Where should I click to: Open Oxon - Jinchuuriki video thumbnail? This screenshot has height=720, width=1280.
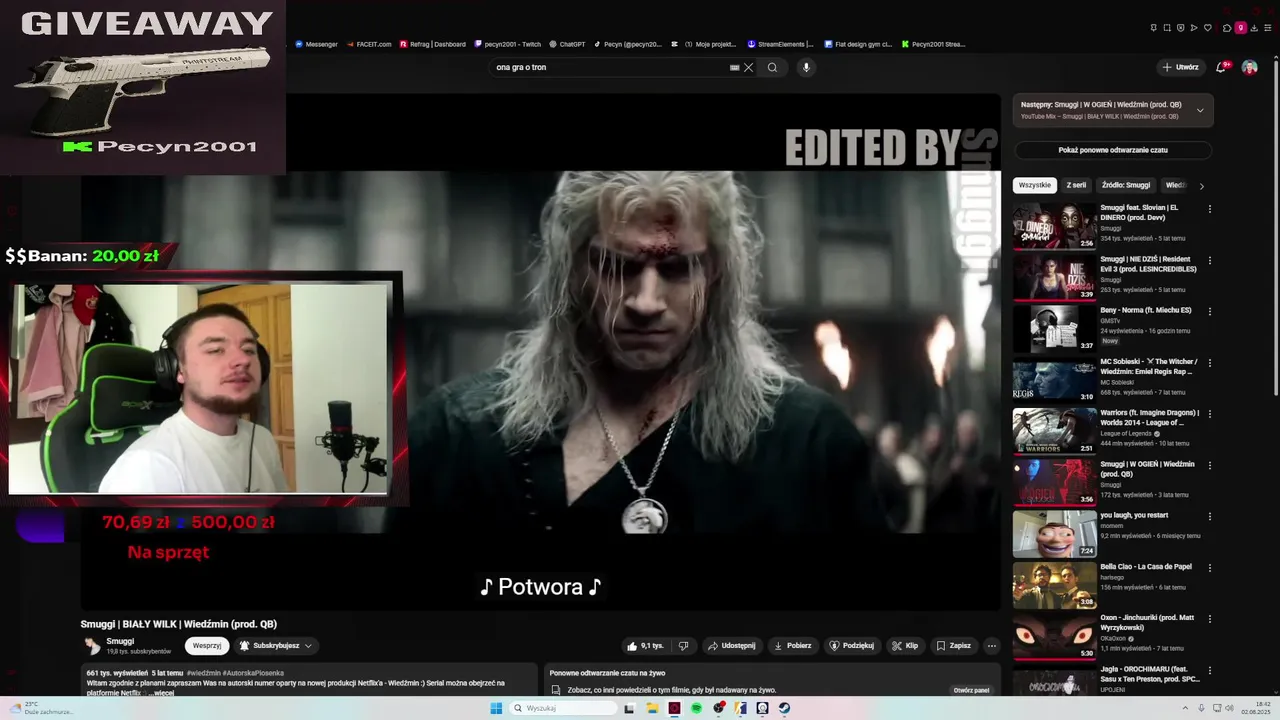[1054, 636]
